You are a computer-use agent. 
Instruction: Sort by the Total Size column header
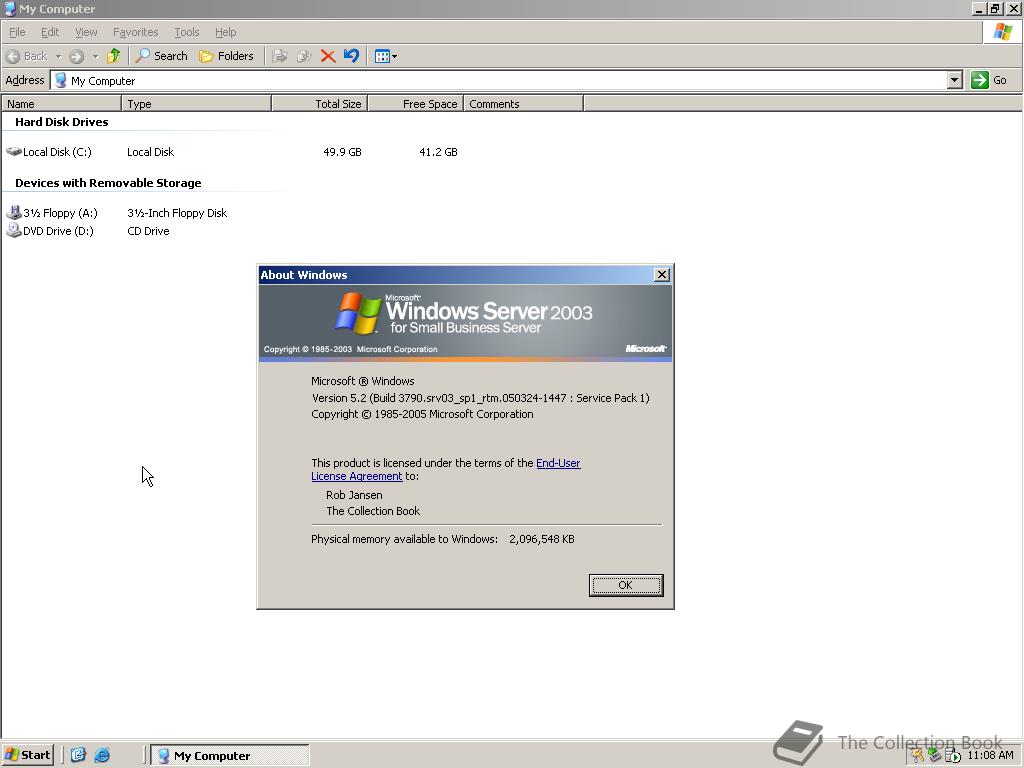coord(319,104)
